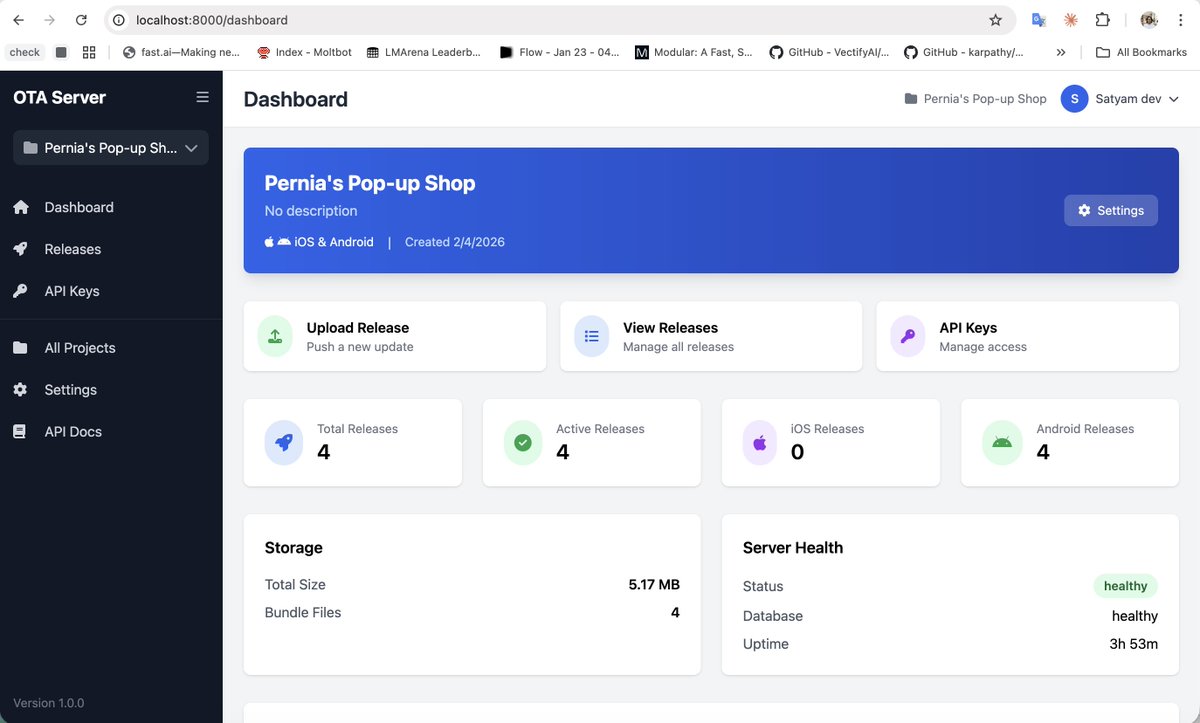Open the All Bookmarks folder
Screen dimensions: 1200x723
1141,52
